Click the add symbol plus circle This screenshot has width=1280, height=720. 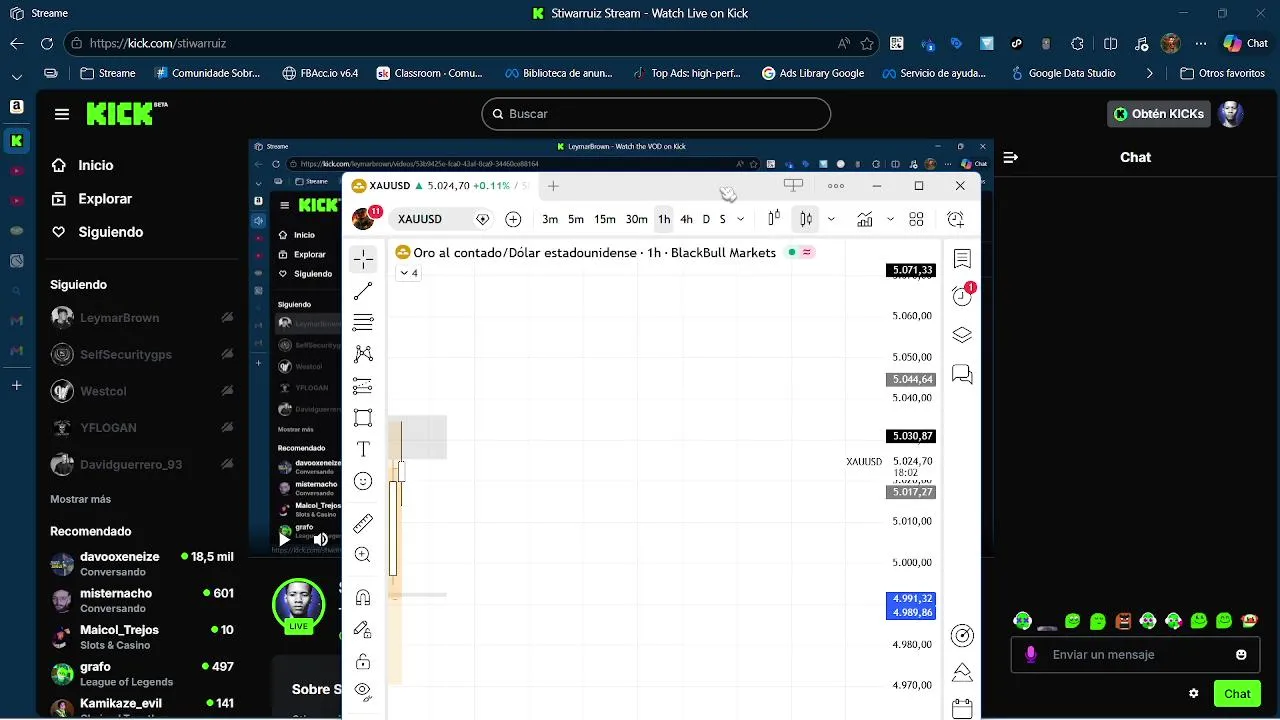513,219
